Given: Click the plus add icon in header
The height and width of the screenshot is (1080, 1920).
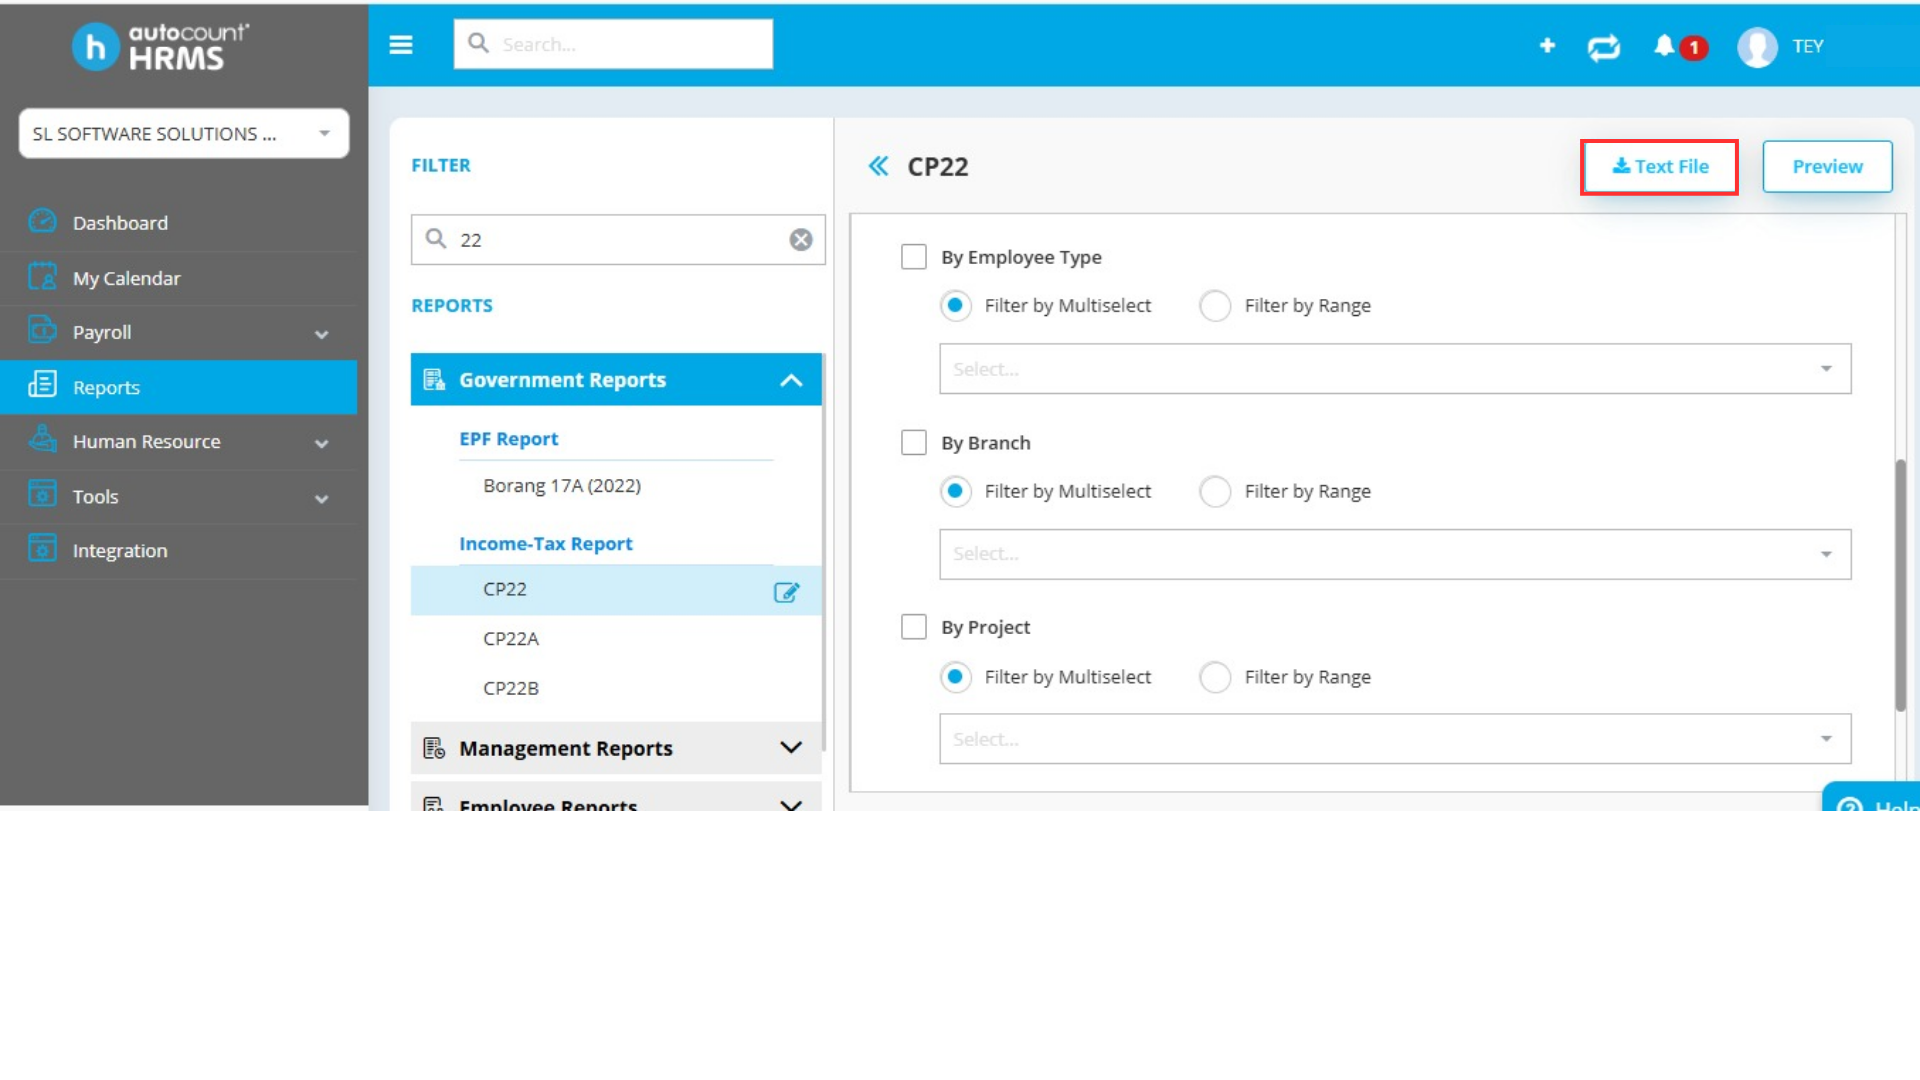Looking at the screenshot, I should click(1547, 46).
